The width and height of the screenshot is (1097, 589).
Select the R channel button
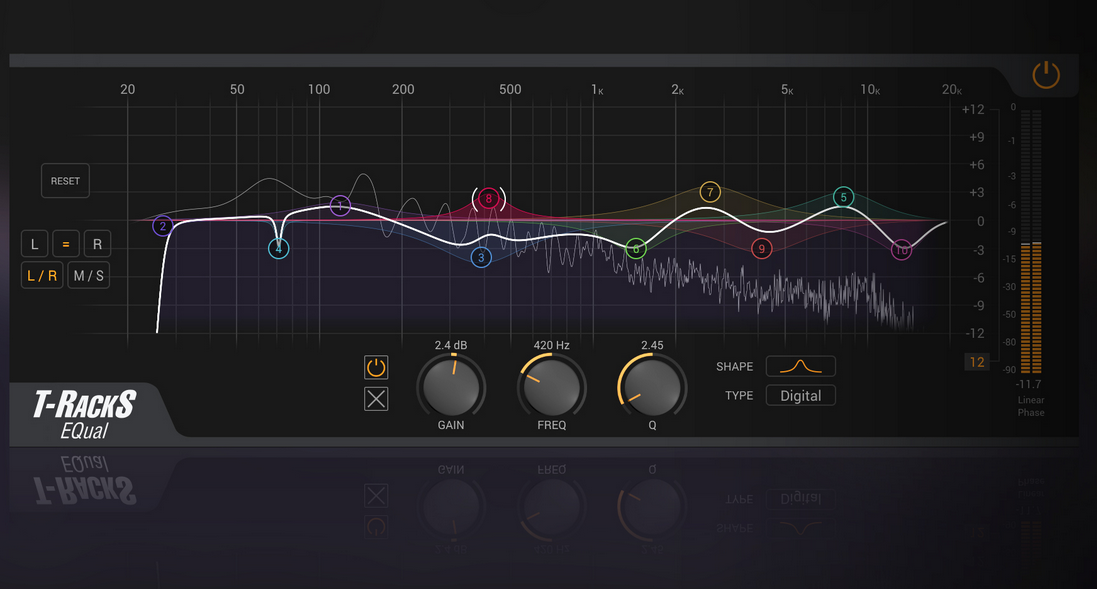(x=97, y=244)
